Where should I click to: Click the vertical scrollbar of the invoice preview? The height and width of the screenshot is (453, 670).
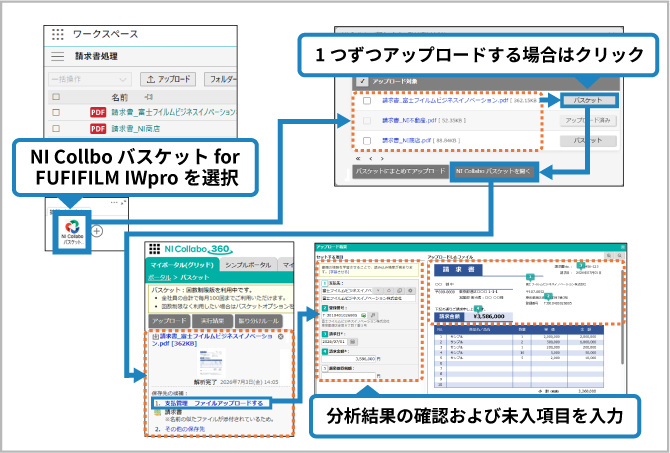point(623,316)
